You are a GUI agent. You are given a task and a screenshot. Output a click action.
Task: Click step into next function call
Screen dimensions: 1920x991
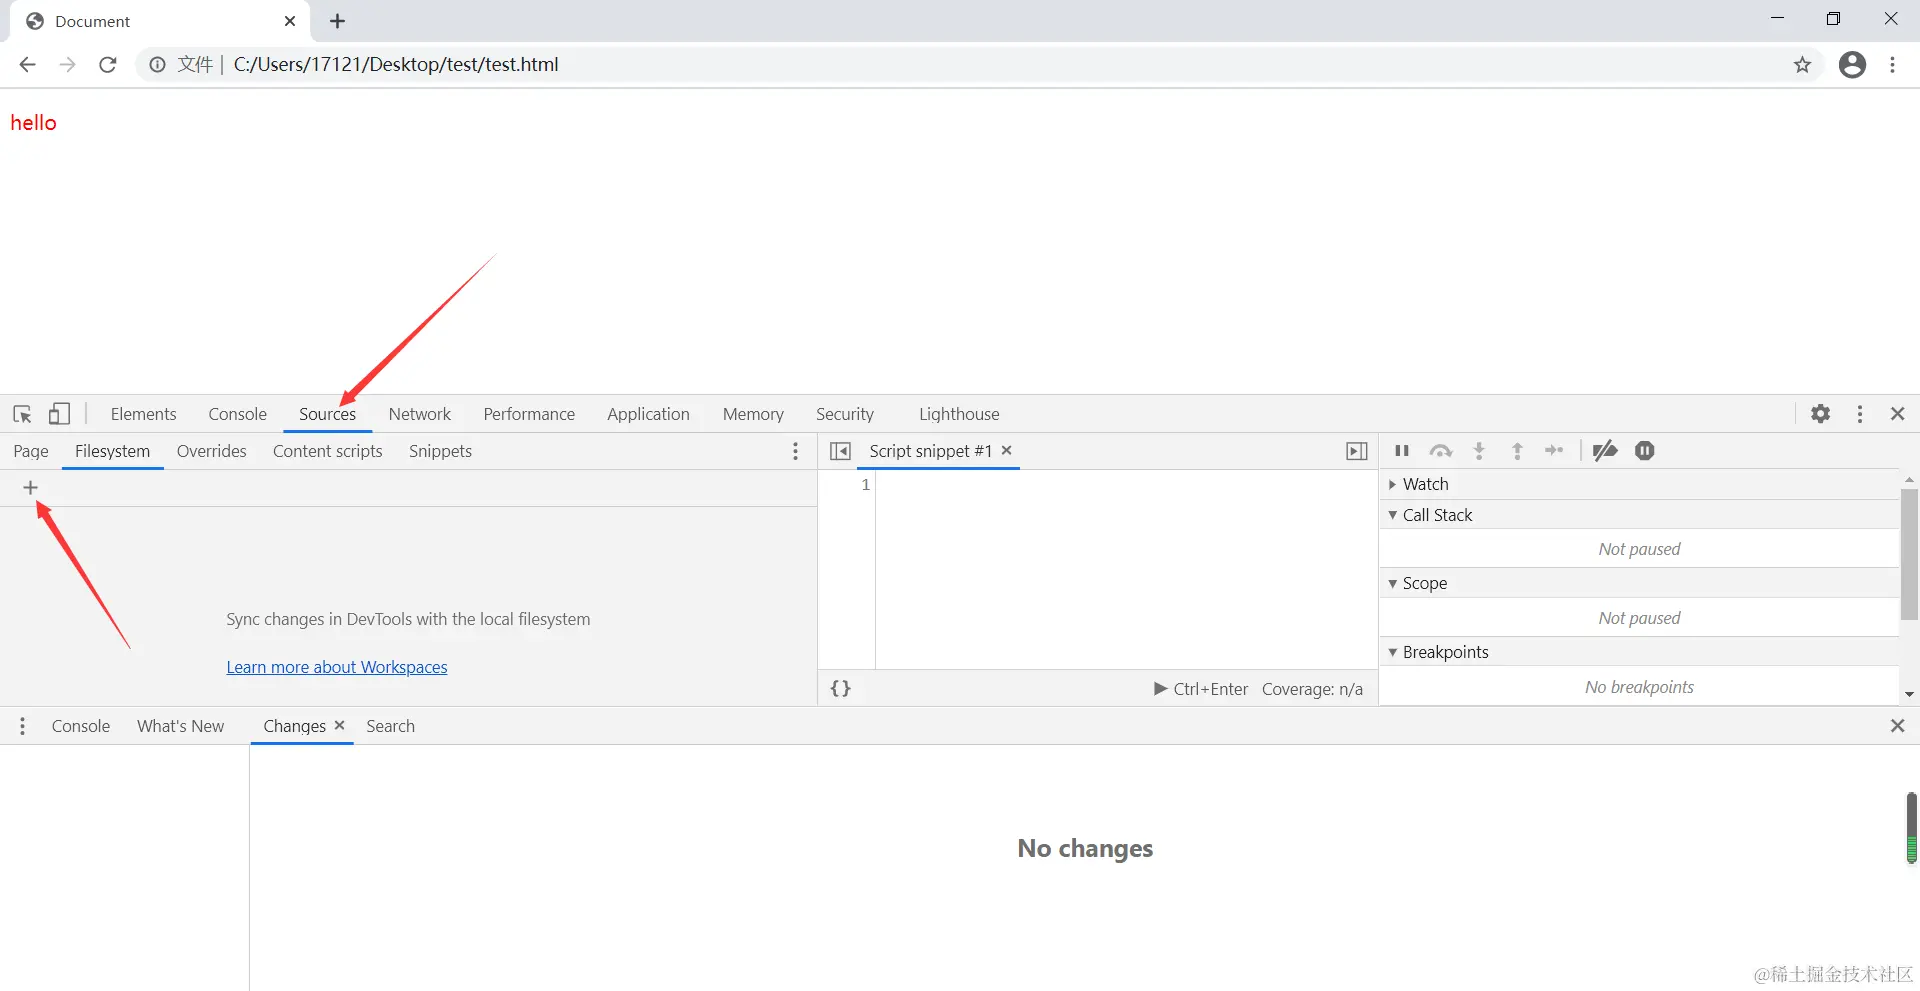(1479, 451)
